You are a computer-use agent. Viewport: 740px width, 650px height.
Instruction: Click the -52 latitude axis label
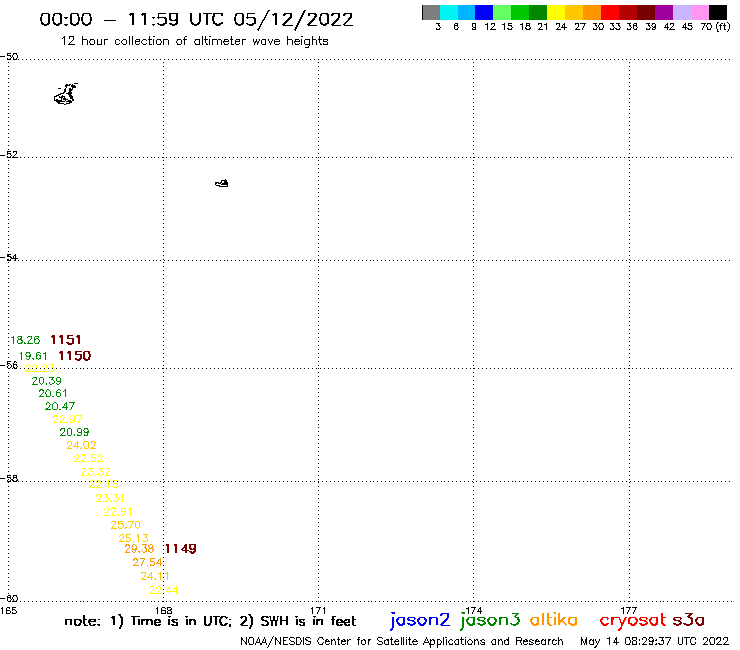pos(9,154)
